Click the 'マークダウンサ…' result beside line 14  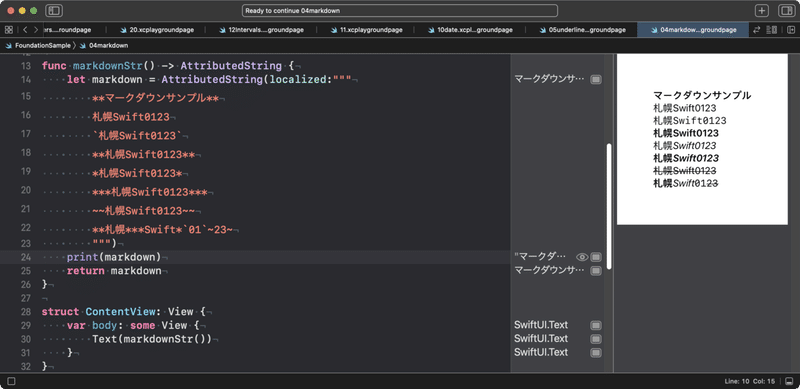(549, 80)
